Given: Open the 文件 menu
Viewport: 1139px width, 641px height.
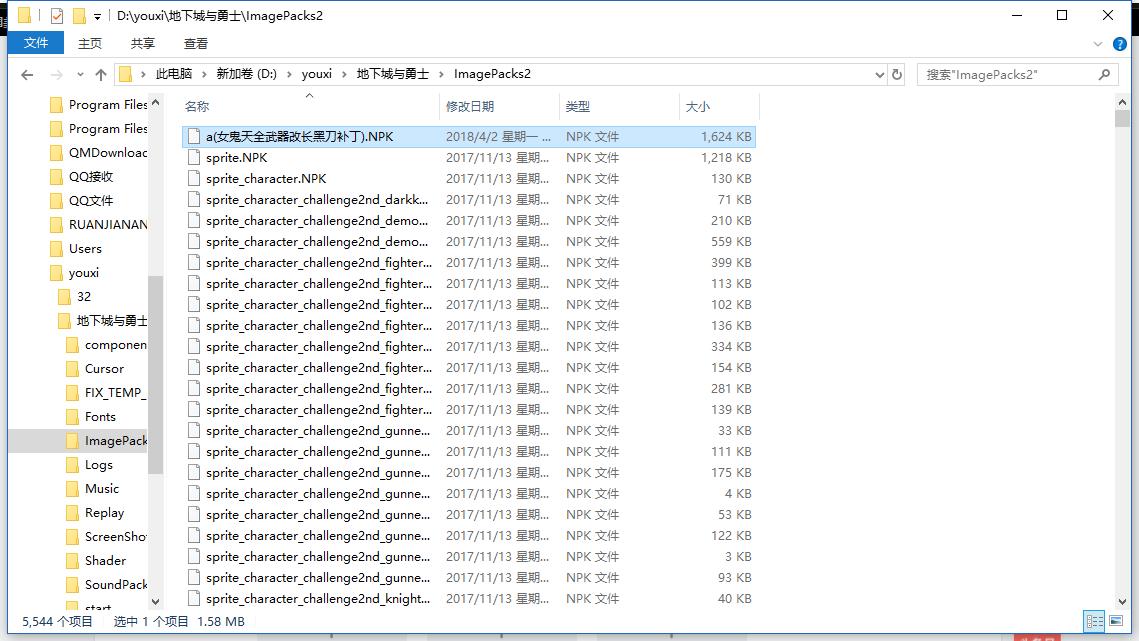Looking at the screenshot, I should (x=35, y=43).
